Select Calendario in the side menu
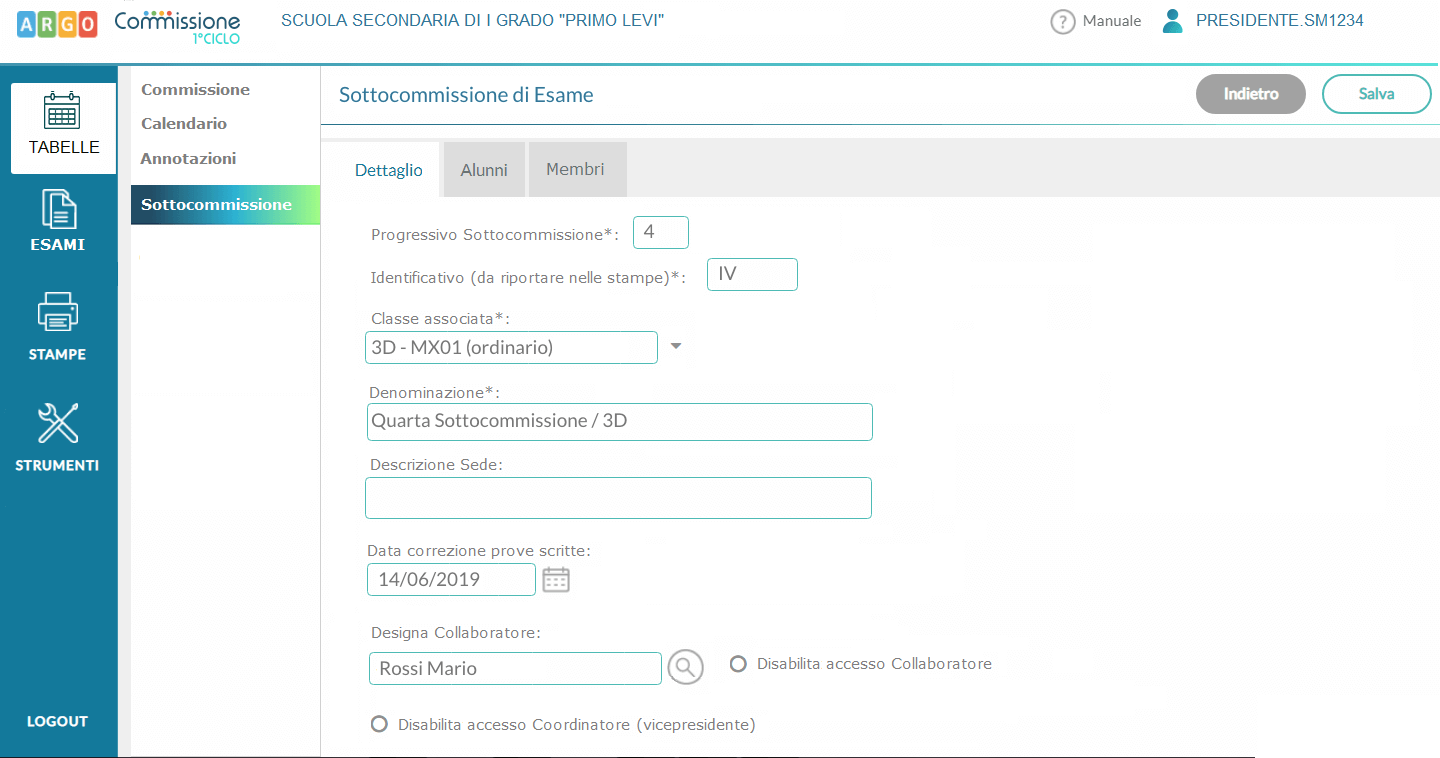 click(184, 124)
